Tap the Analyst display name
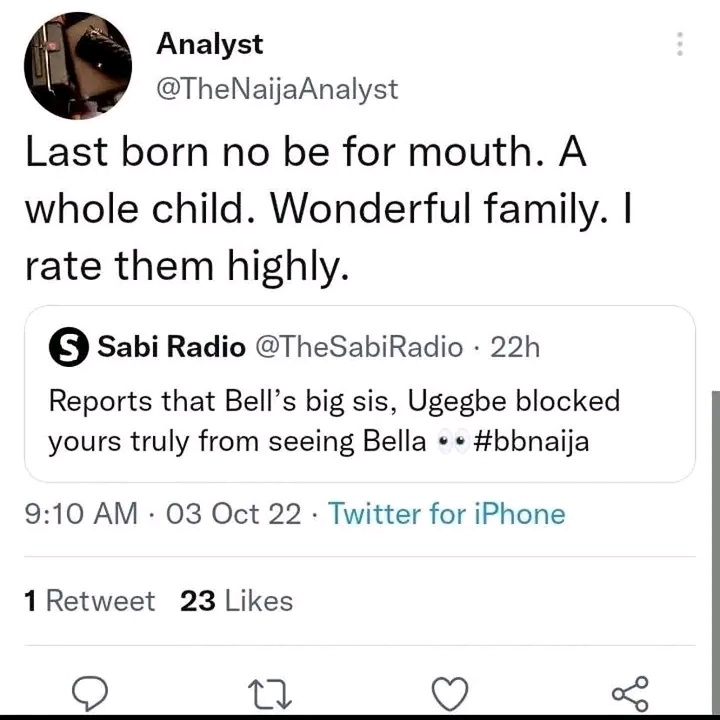The height and width of the screenshot is (720, 720). click(210, 44)
